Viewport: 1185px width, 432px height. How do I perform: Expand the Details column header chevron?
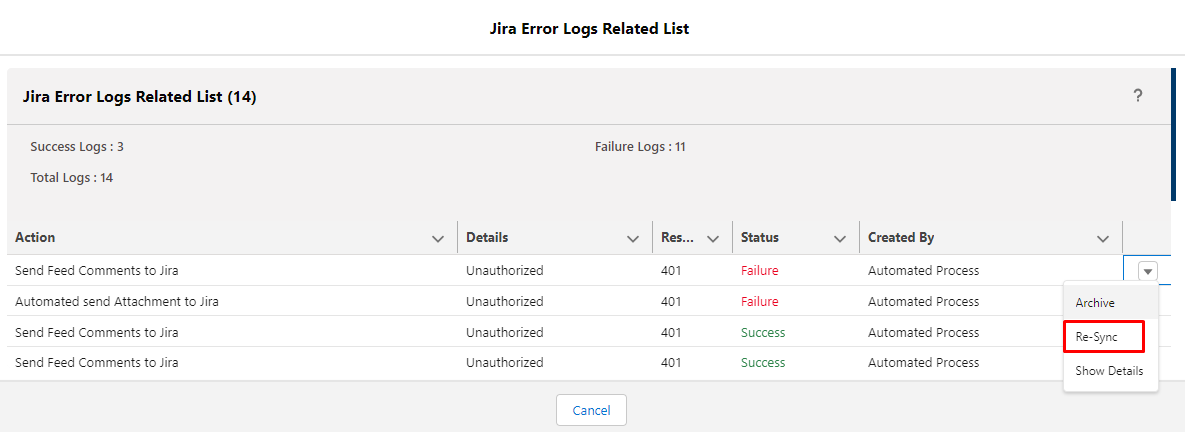633,239
